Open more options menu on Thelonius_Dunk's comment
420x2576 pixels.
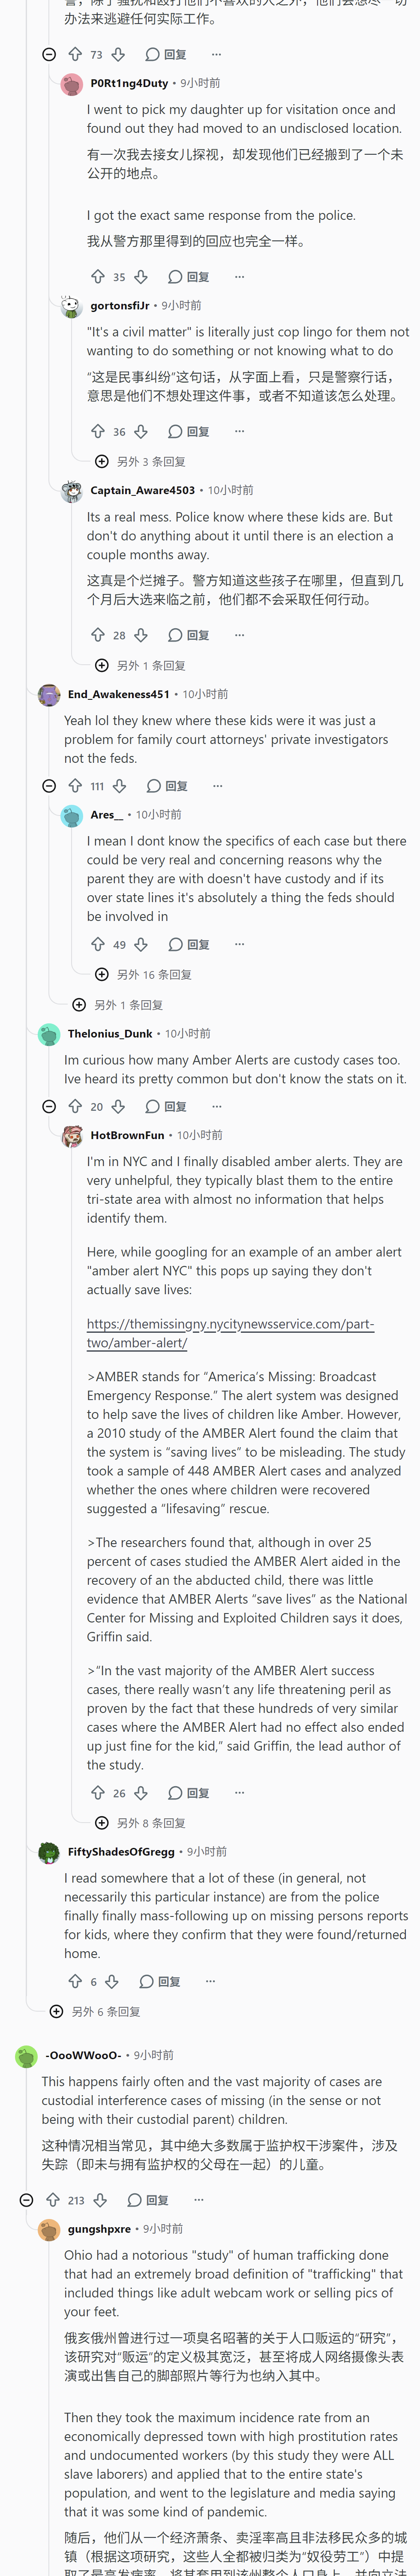216,1107
